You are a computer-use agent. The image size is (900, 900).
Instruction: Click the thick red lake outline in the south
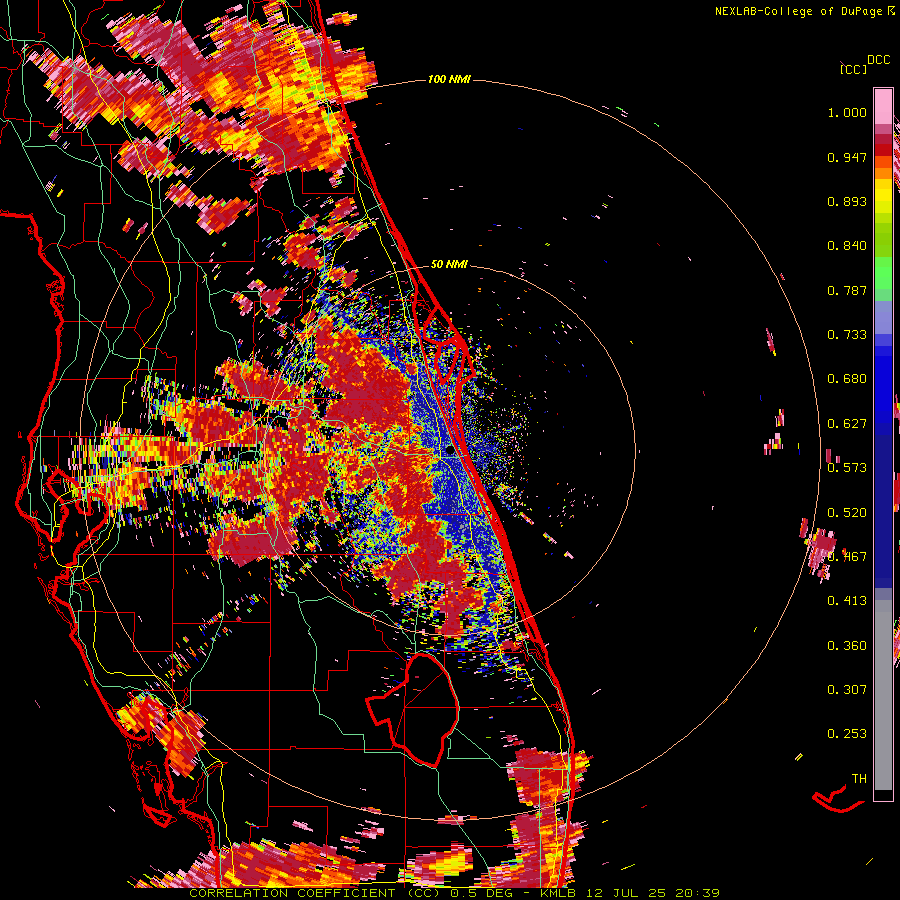tap(413, 709)
